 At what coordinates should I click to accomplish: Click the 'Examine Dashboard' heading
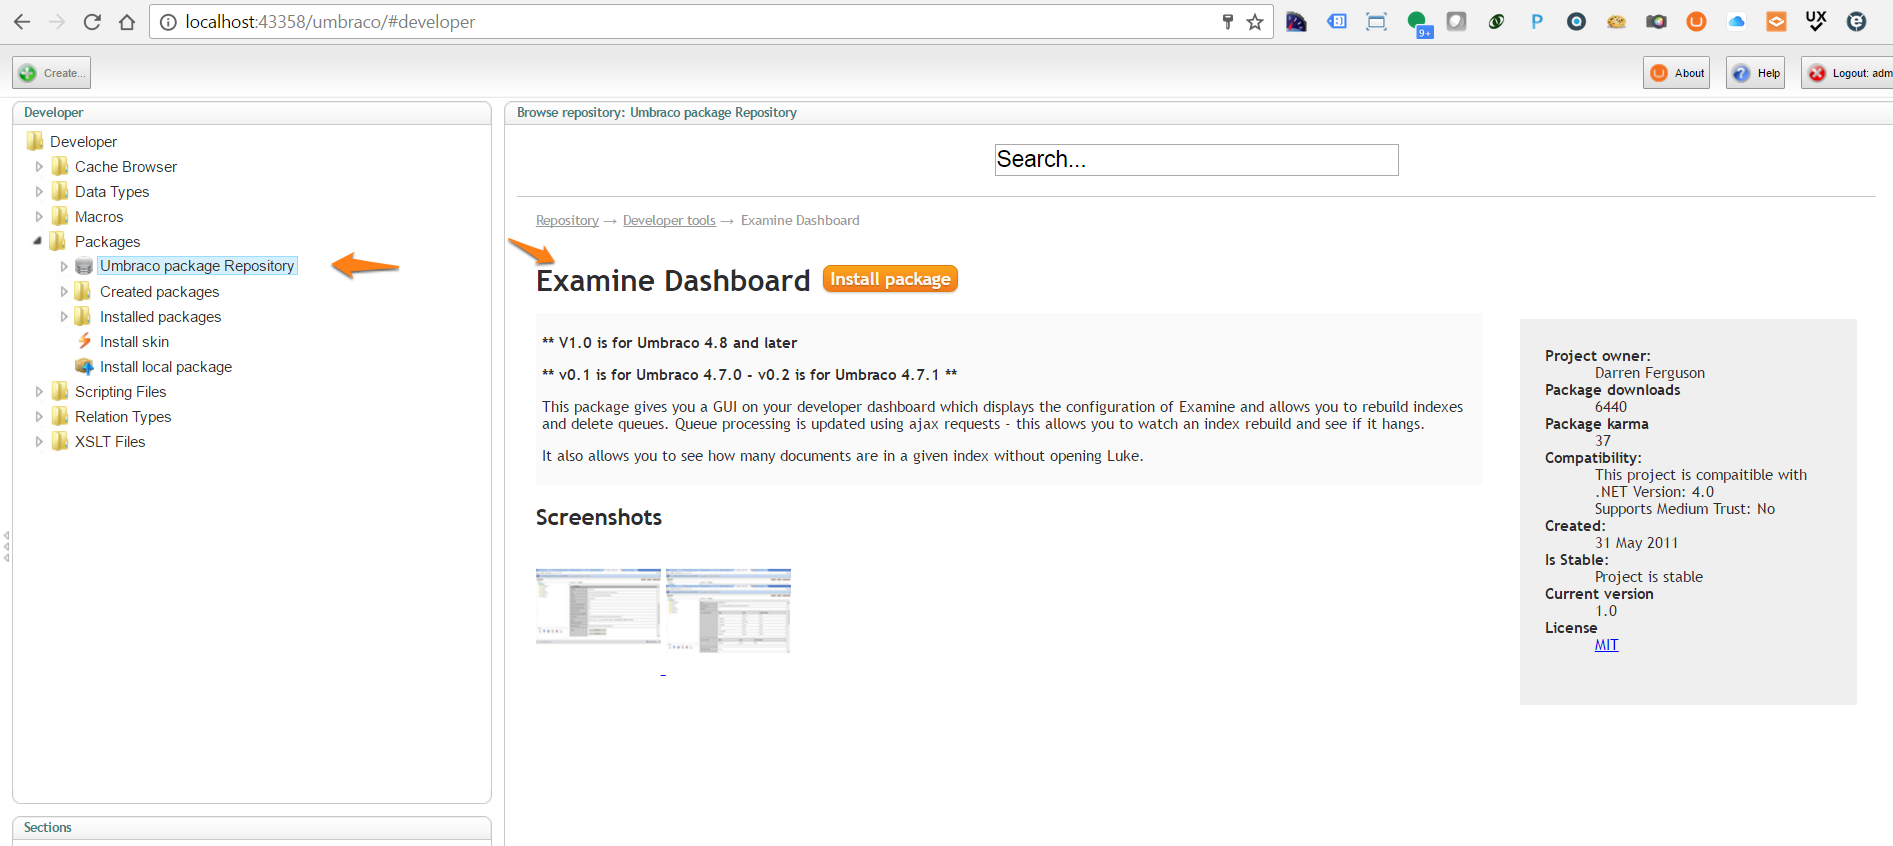point(673,281)
